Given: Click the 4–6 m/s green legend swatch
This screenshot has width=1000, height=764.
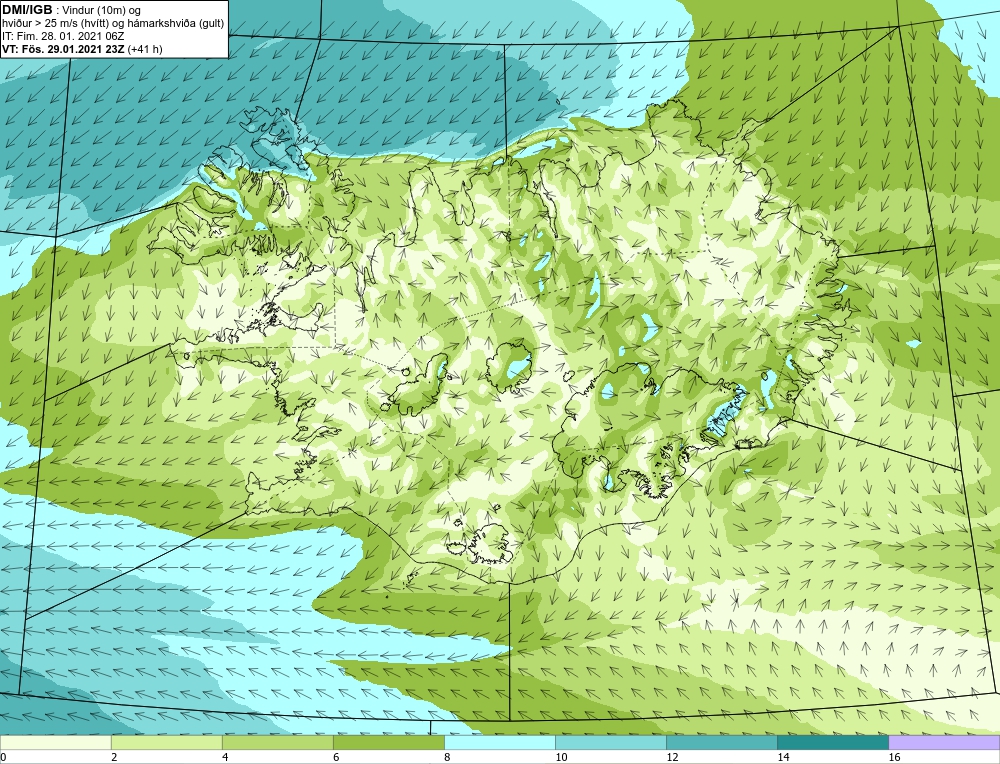Looking at the screenshot, I should [277, 742].
